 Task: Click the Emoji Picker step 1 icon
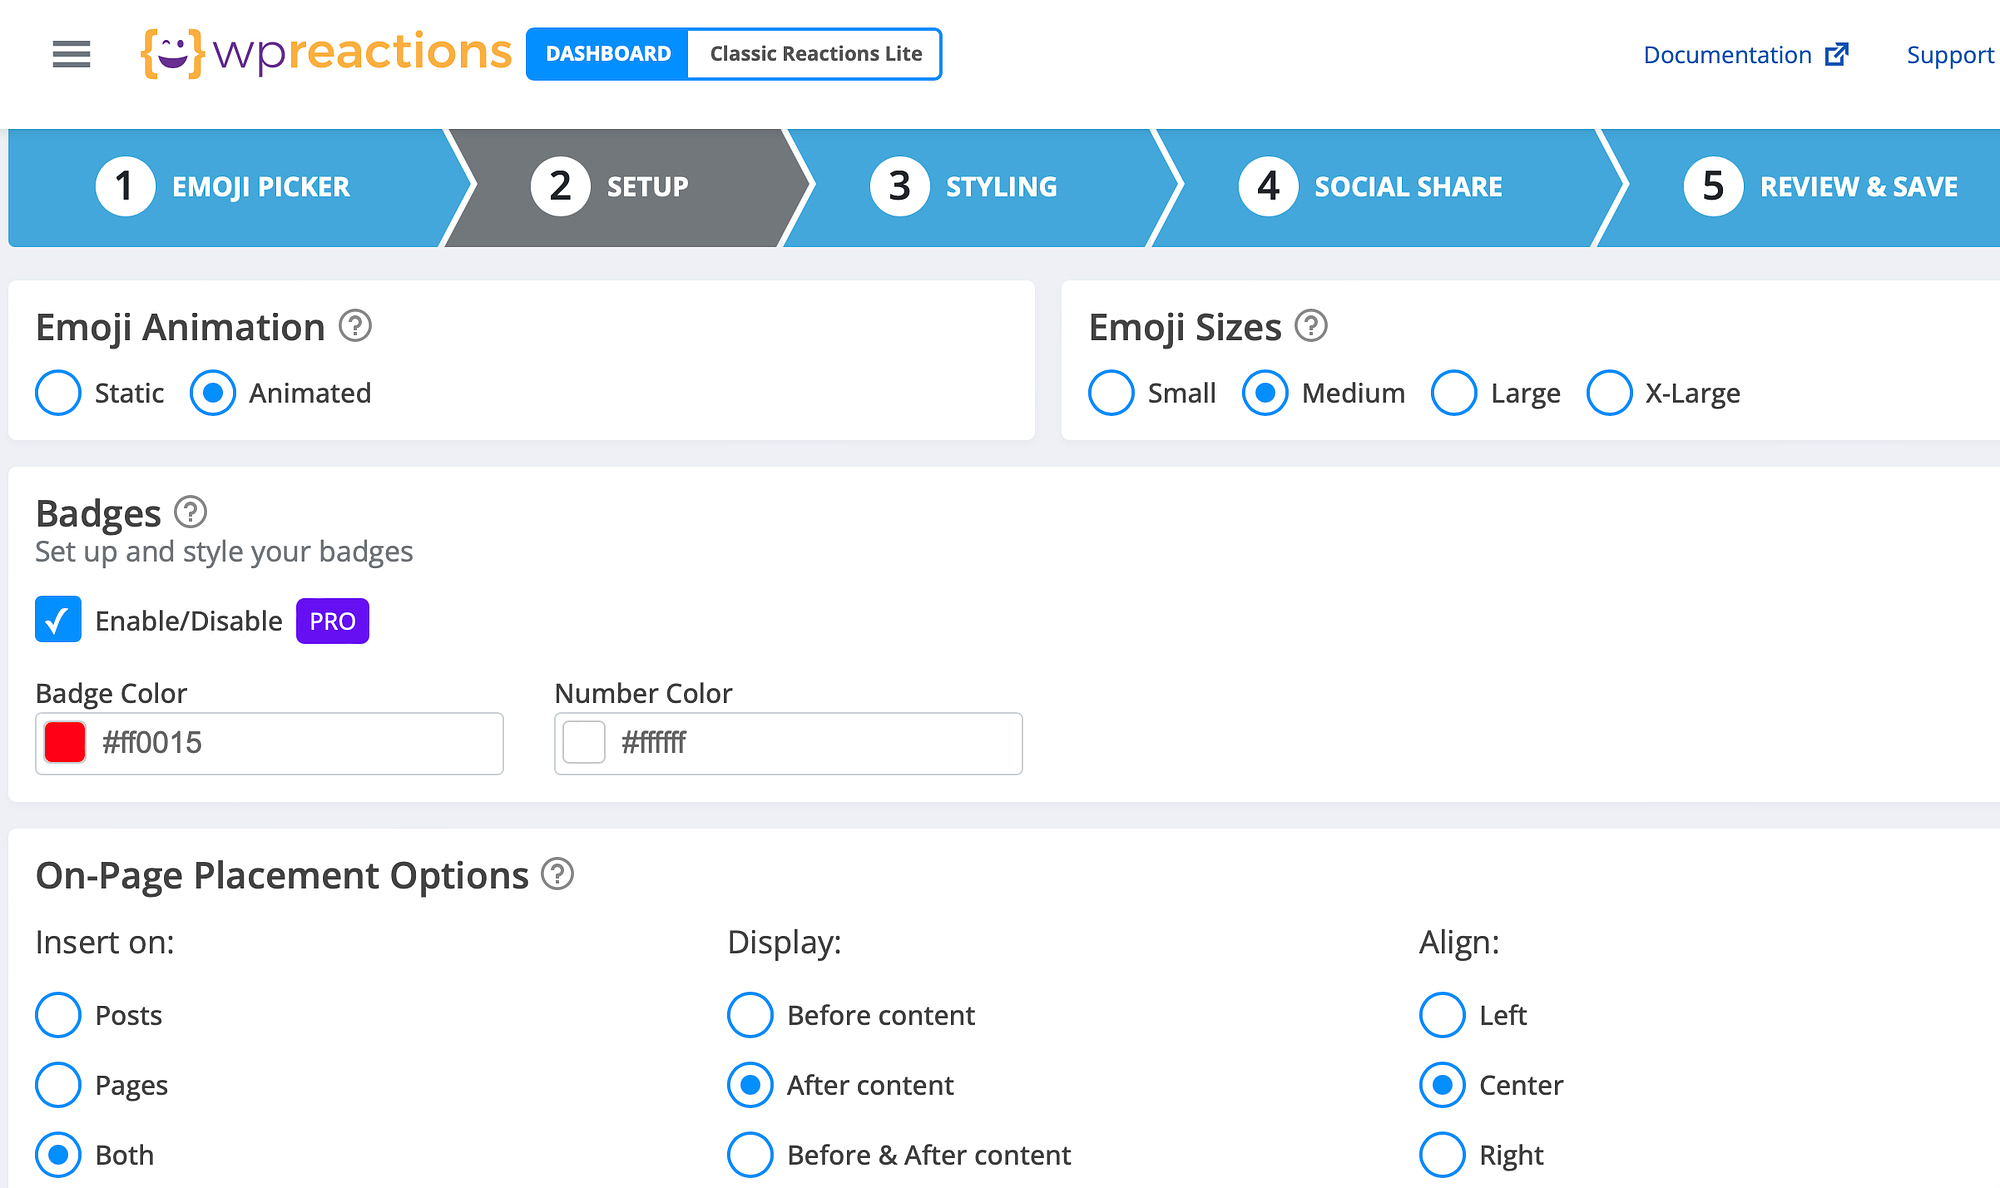point(122,185)
